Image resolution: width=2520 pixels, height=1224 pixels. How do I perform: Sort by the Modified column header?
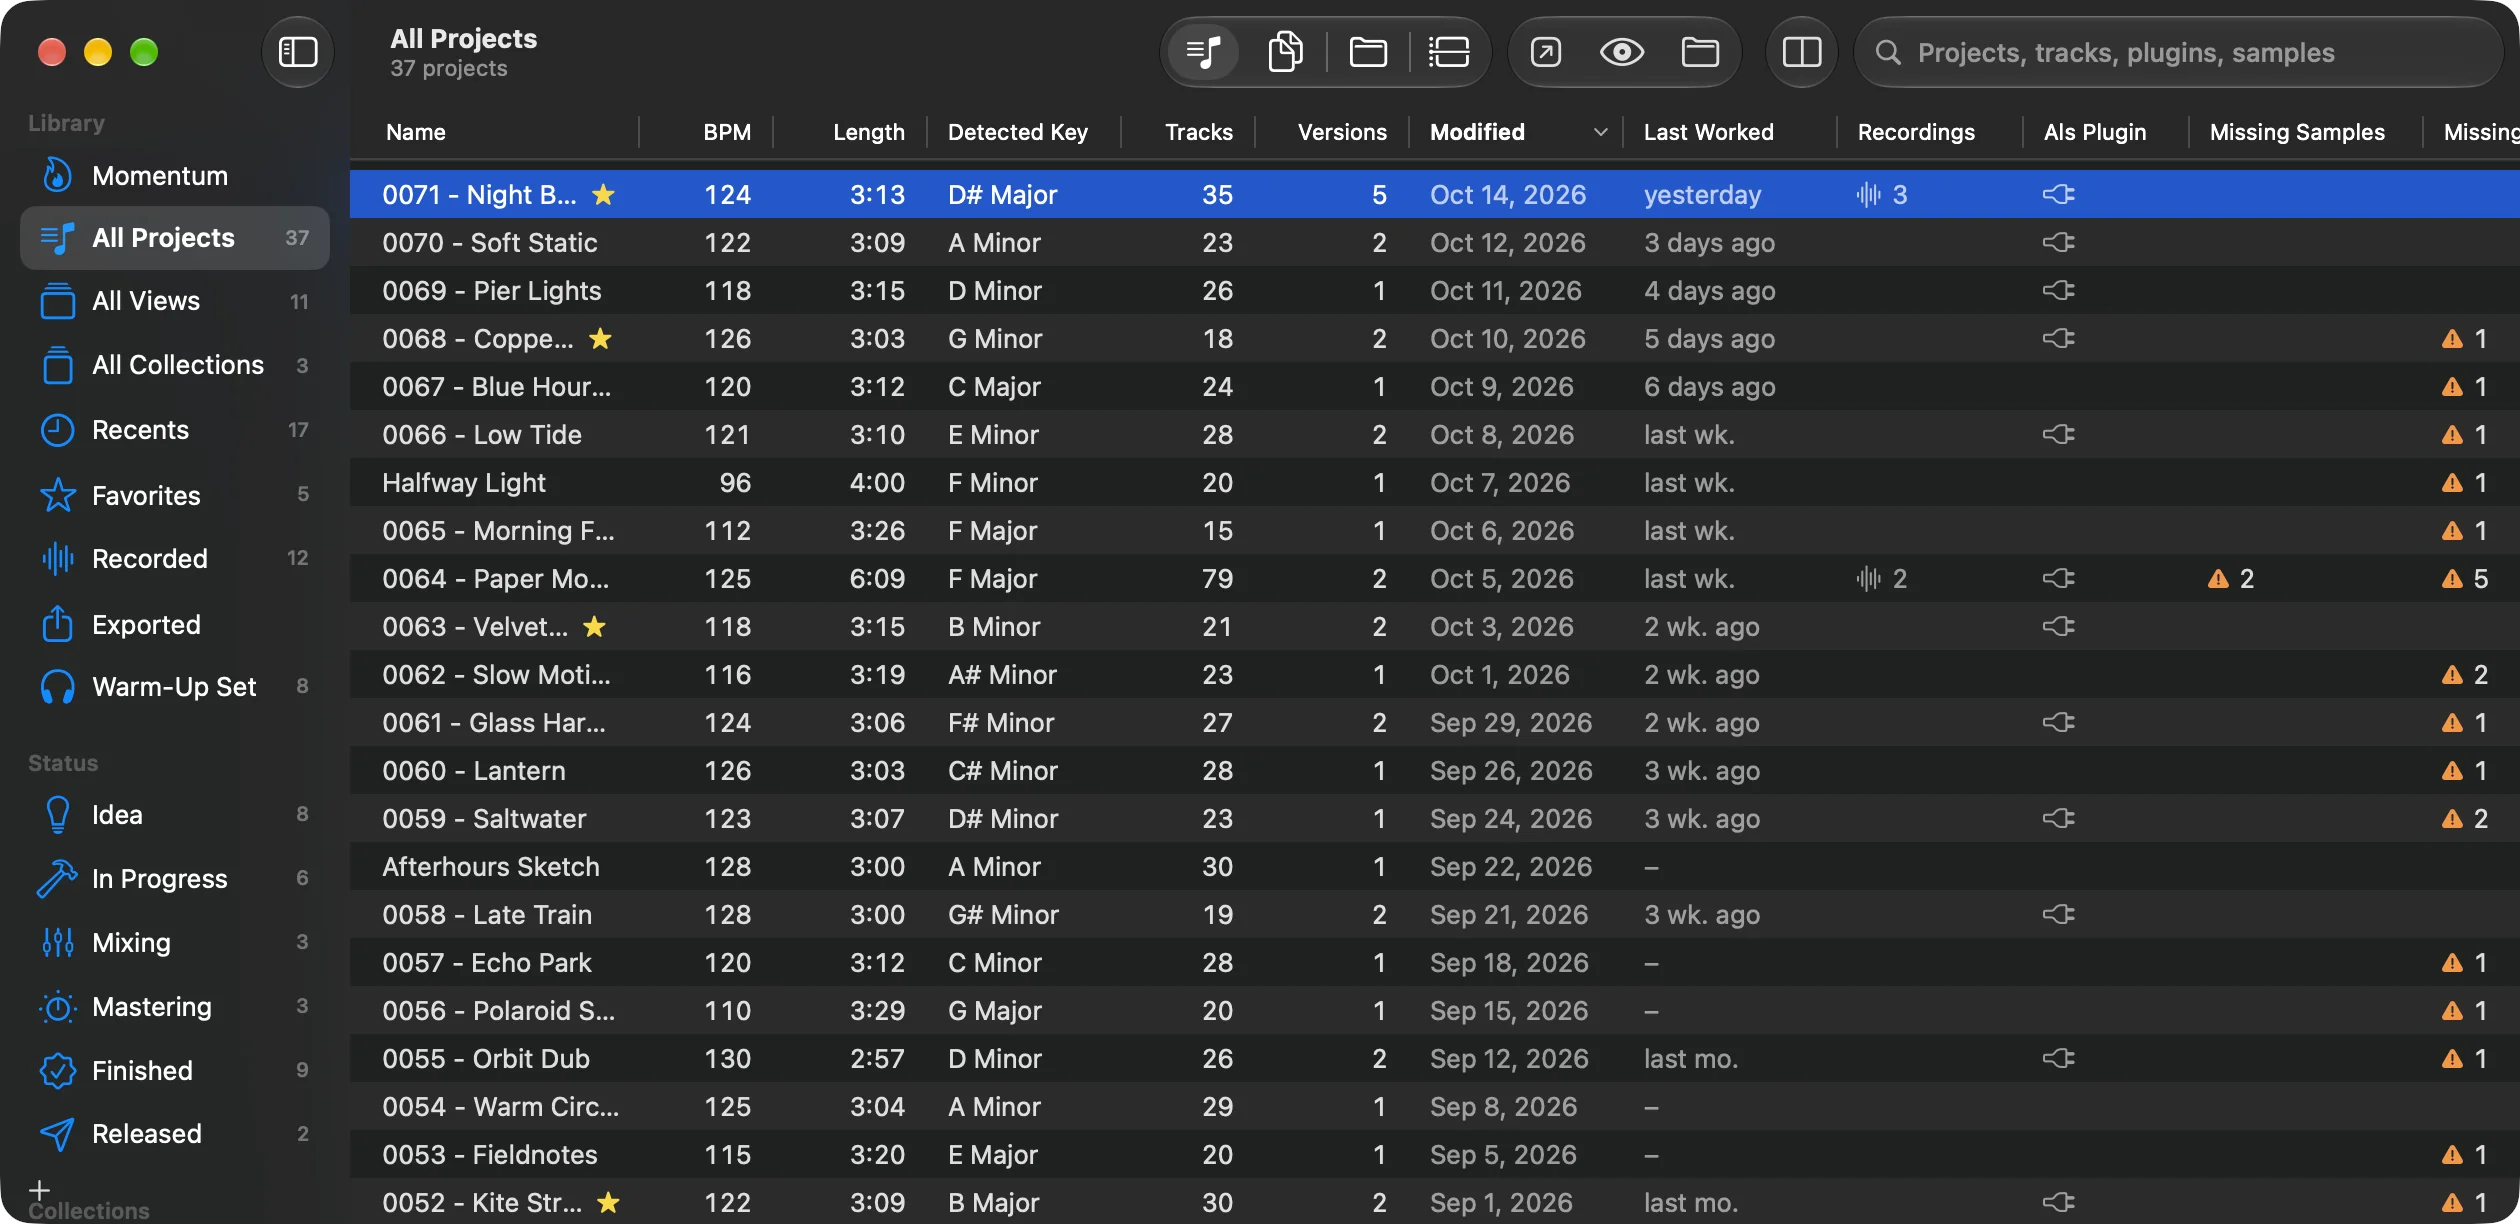pos(1515,132)
